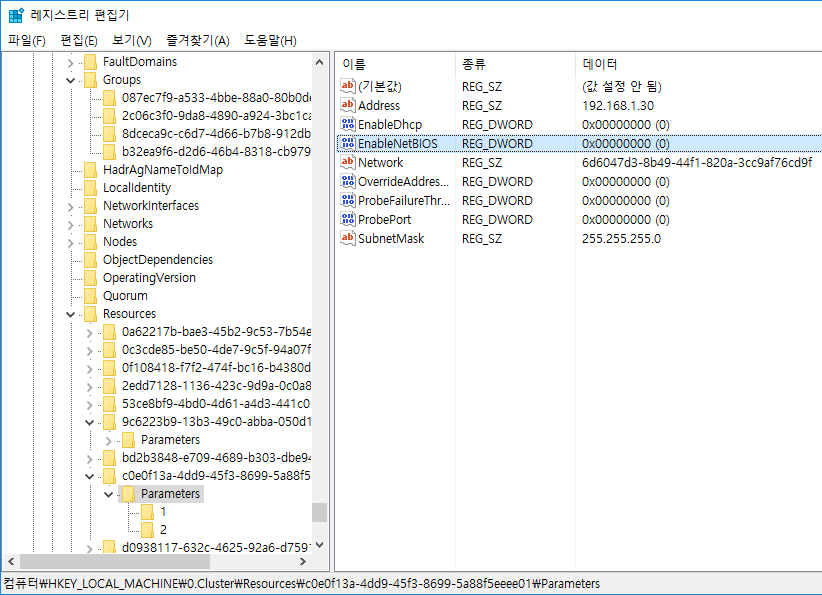Open the 즐겨찾기(A) menu
The image size is (822, 595).
(x=198, y=40)
